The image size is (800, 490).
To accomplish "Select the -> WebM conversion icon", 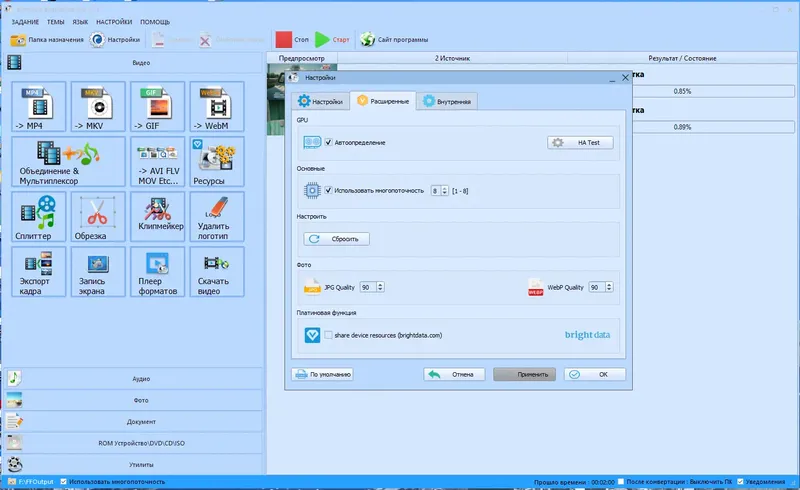I will [217, 107].
